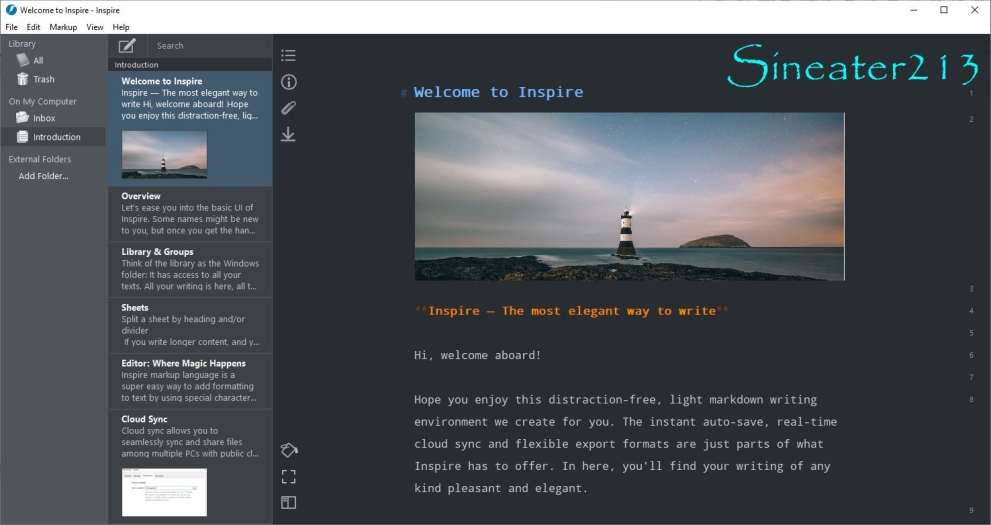Open Editor: Where Magic Happens sheet
This screenshot has width=991, height=525.
[190, 380]
